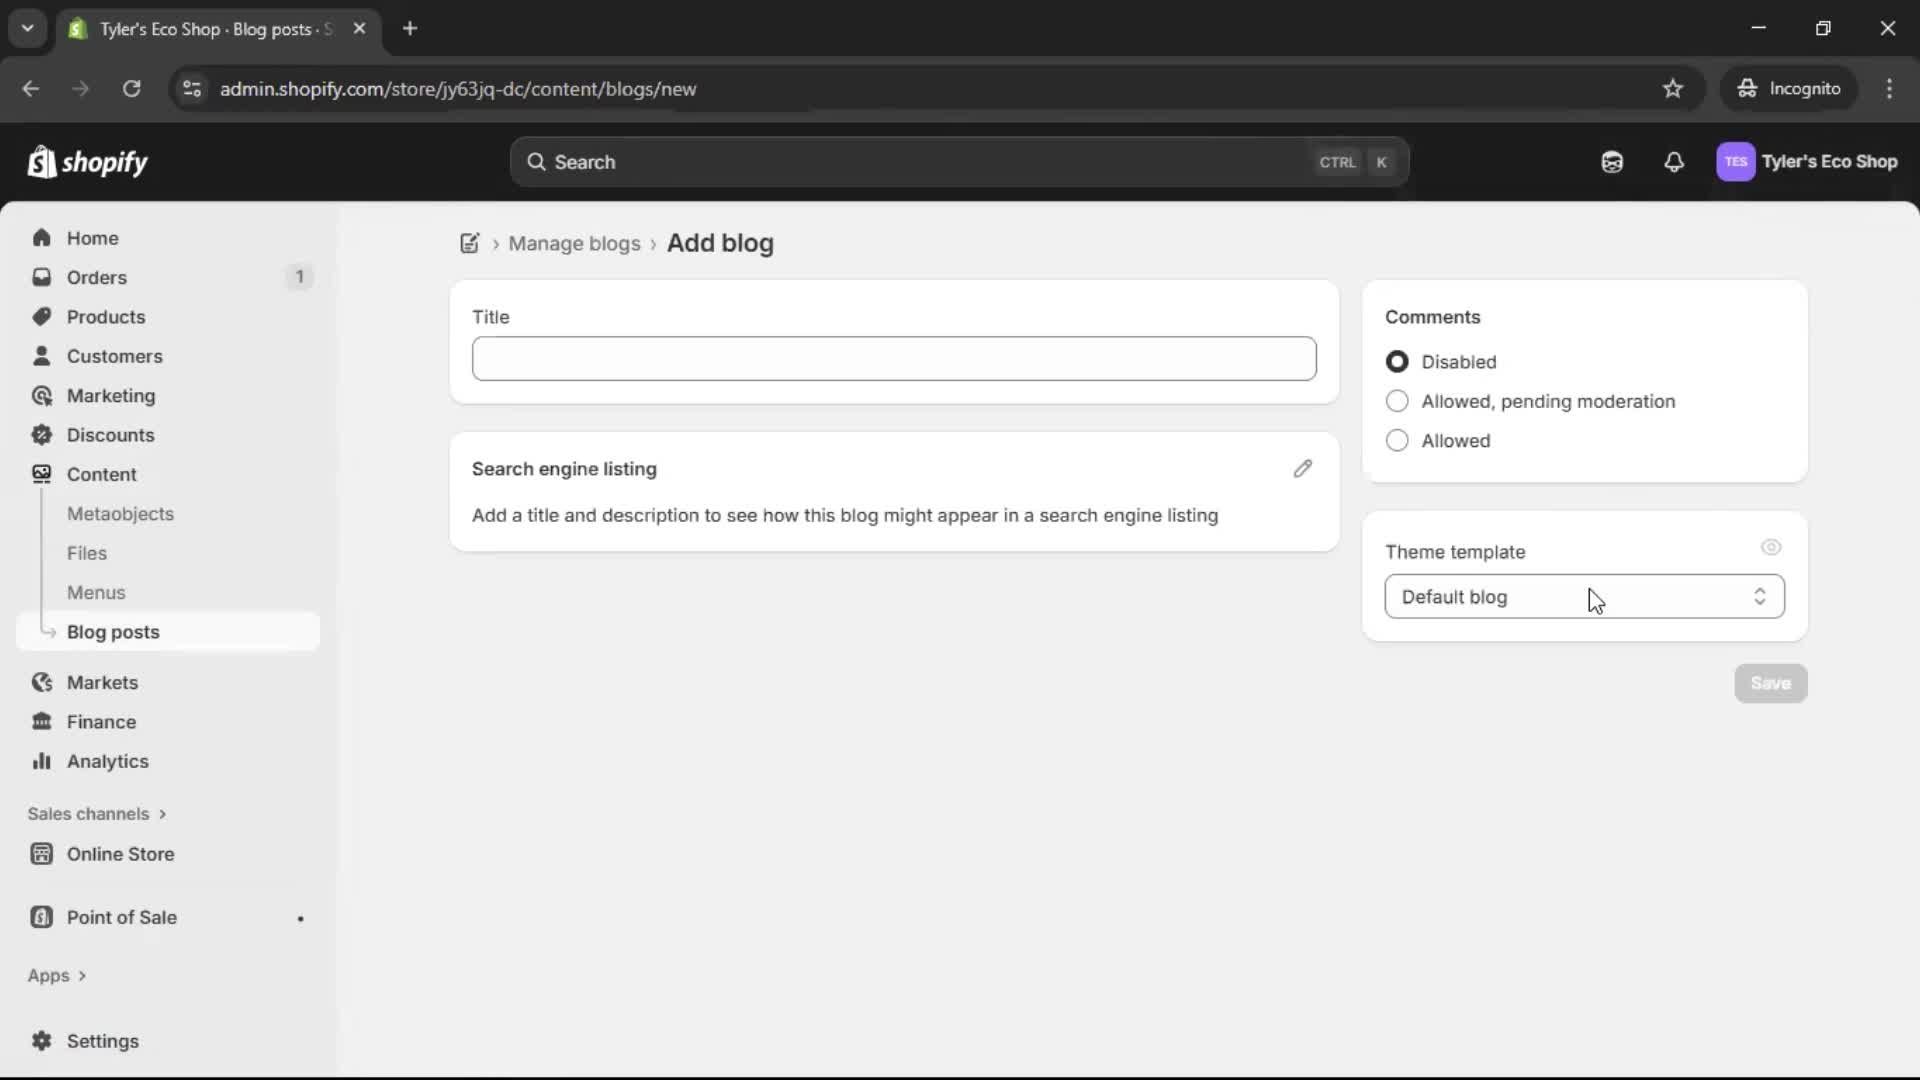Open the notifications bell icon
This screenshot has width=1920, height=1080.
tap(1674, 162)
